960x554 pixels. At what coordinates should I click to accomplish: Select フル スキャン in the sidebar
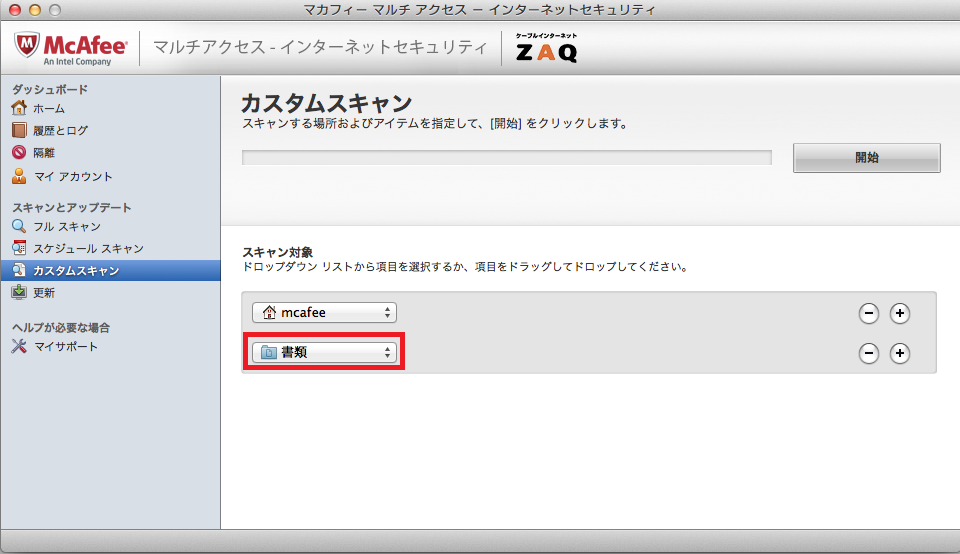tap(67, 226)
